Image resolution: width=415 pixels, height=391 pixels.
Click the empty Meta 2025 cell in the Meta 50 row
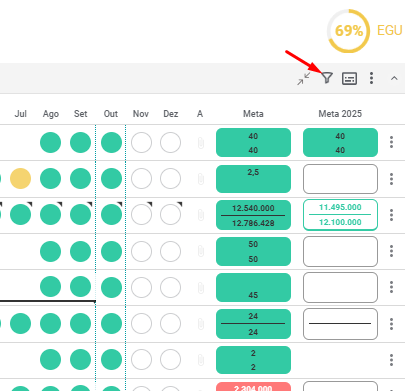click(340, 251)
